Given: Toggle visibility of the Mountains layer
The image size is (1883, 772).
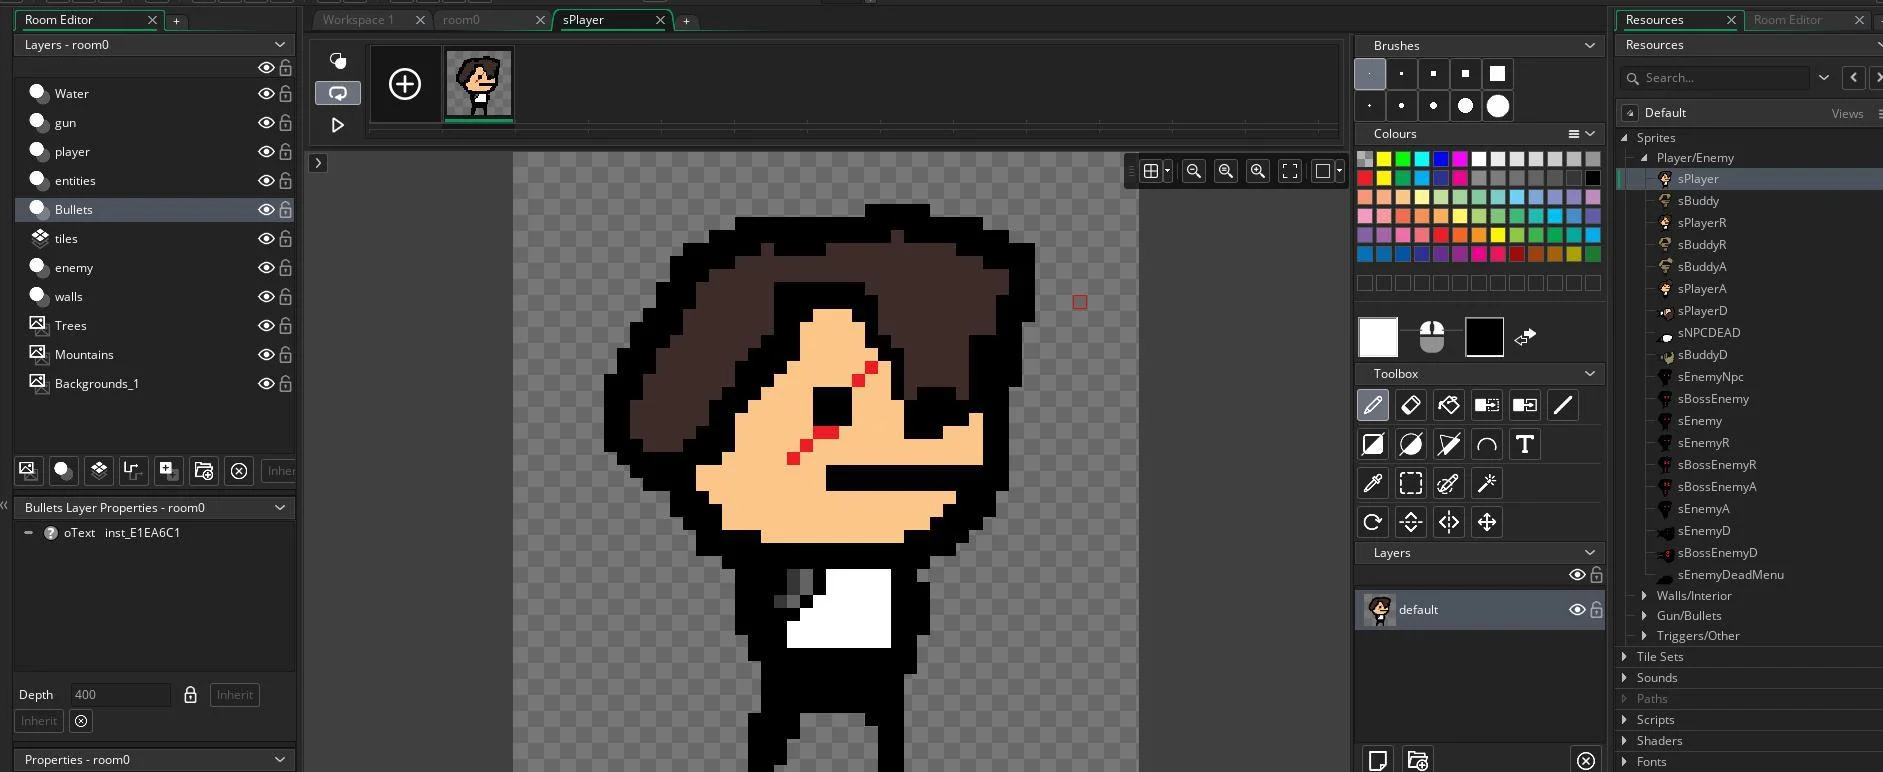Looking at the screenshot, I should tap(266, 355).
